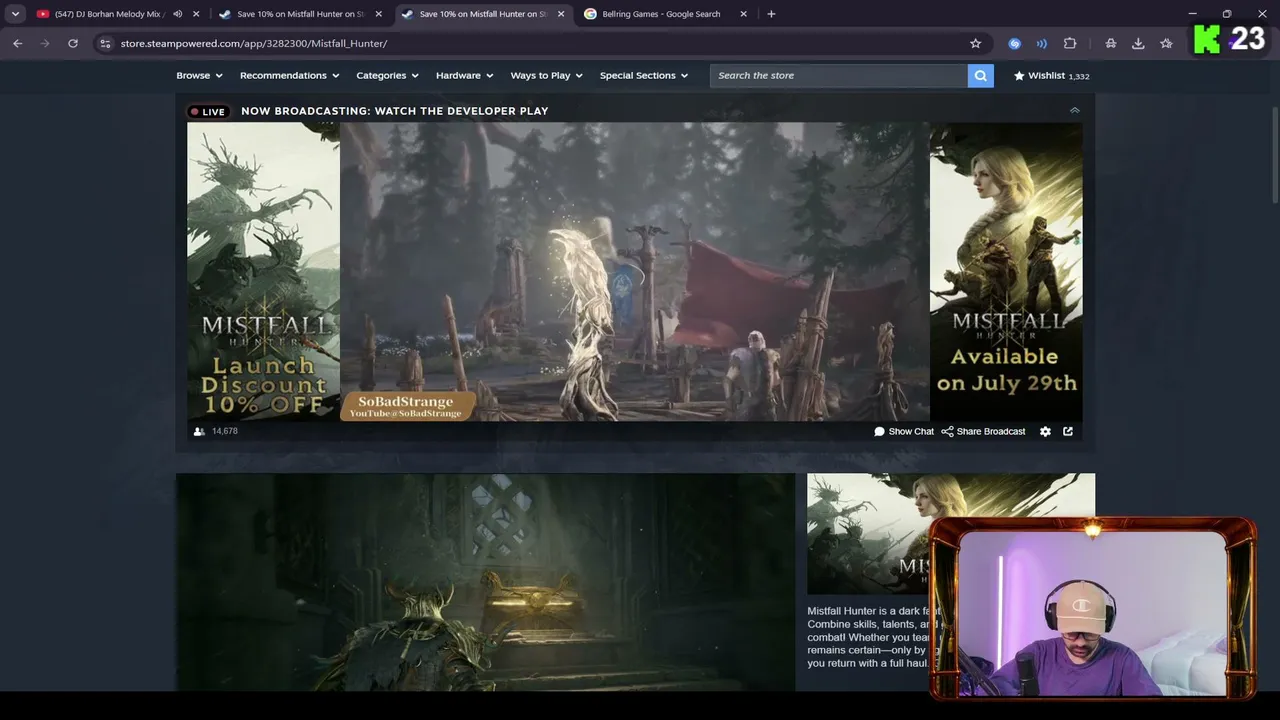Close the Bellring Games Google Search tab
This screenshot has width=1280, height=720.
743,14
